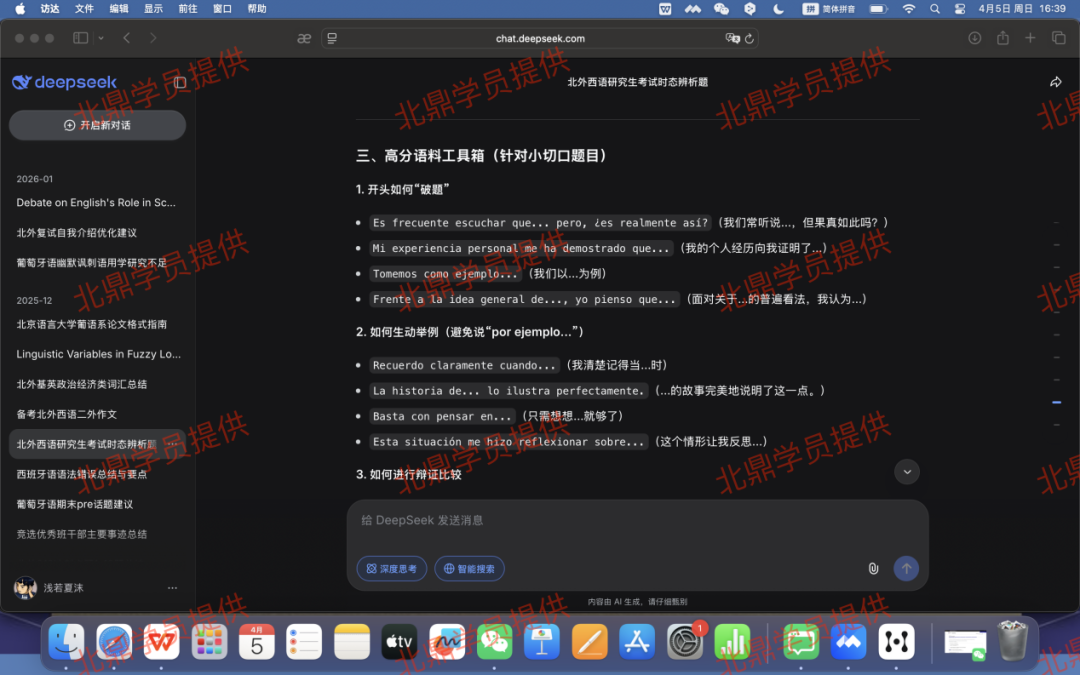Open the 编辑 menu
The width and height of the screenshot is (1080, 675).
pos(118,9)
